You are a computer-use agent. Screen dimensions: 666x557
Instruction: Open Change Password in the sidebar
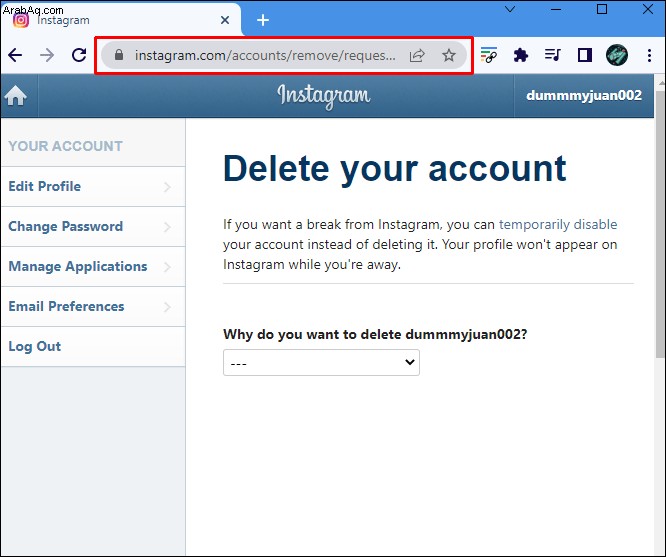click(x=93, y=226)
